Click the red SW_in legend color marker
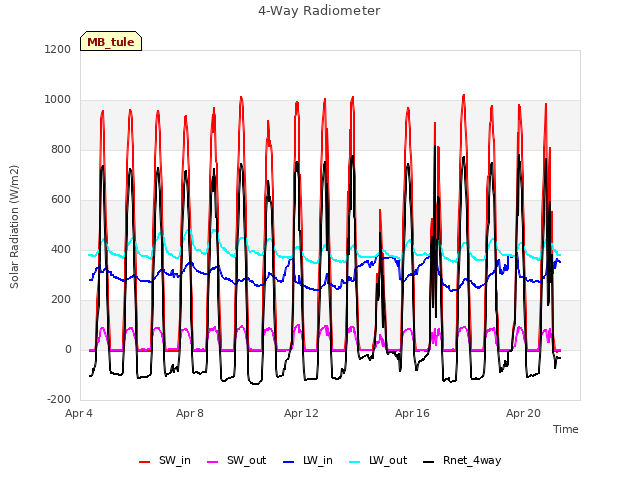 pyautogui.click(x=144, y=462)
